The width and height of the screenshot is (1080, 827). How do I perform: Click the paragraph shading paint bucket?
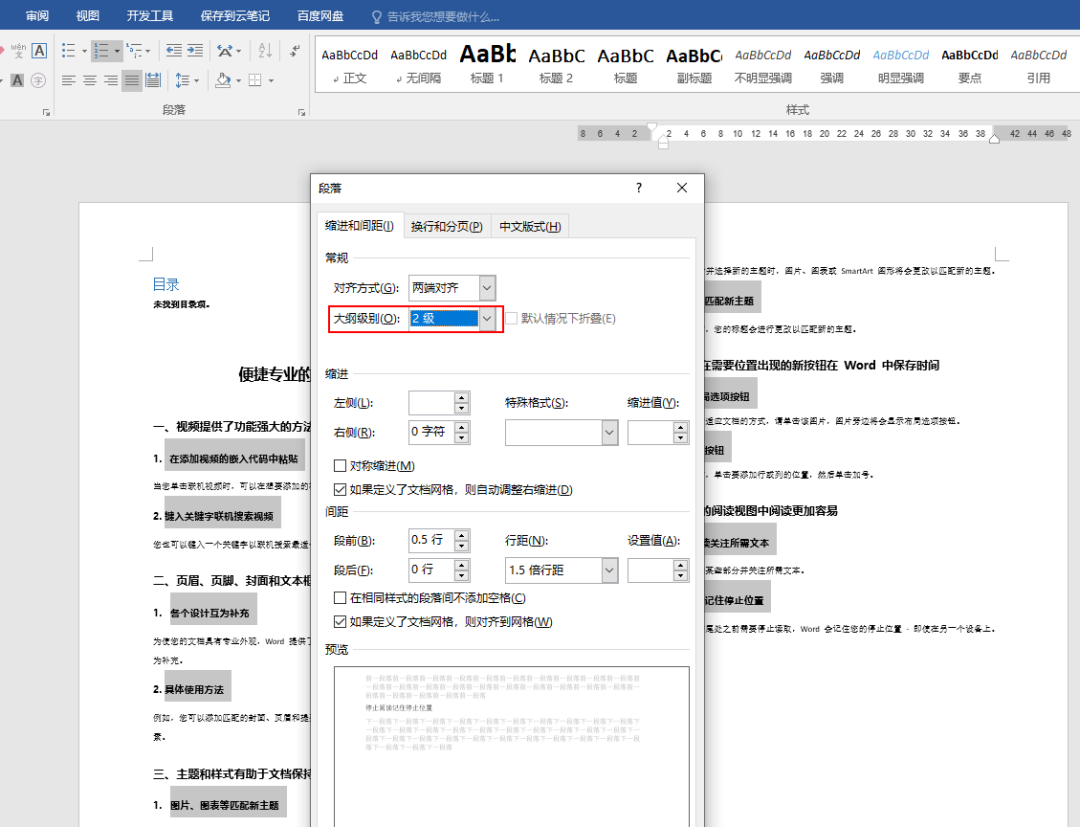[x=223, y=80]
